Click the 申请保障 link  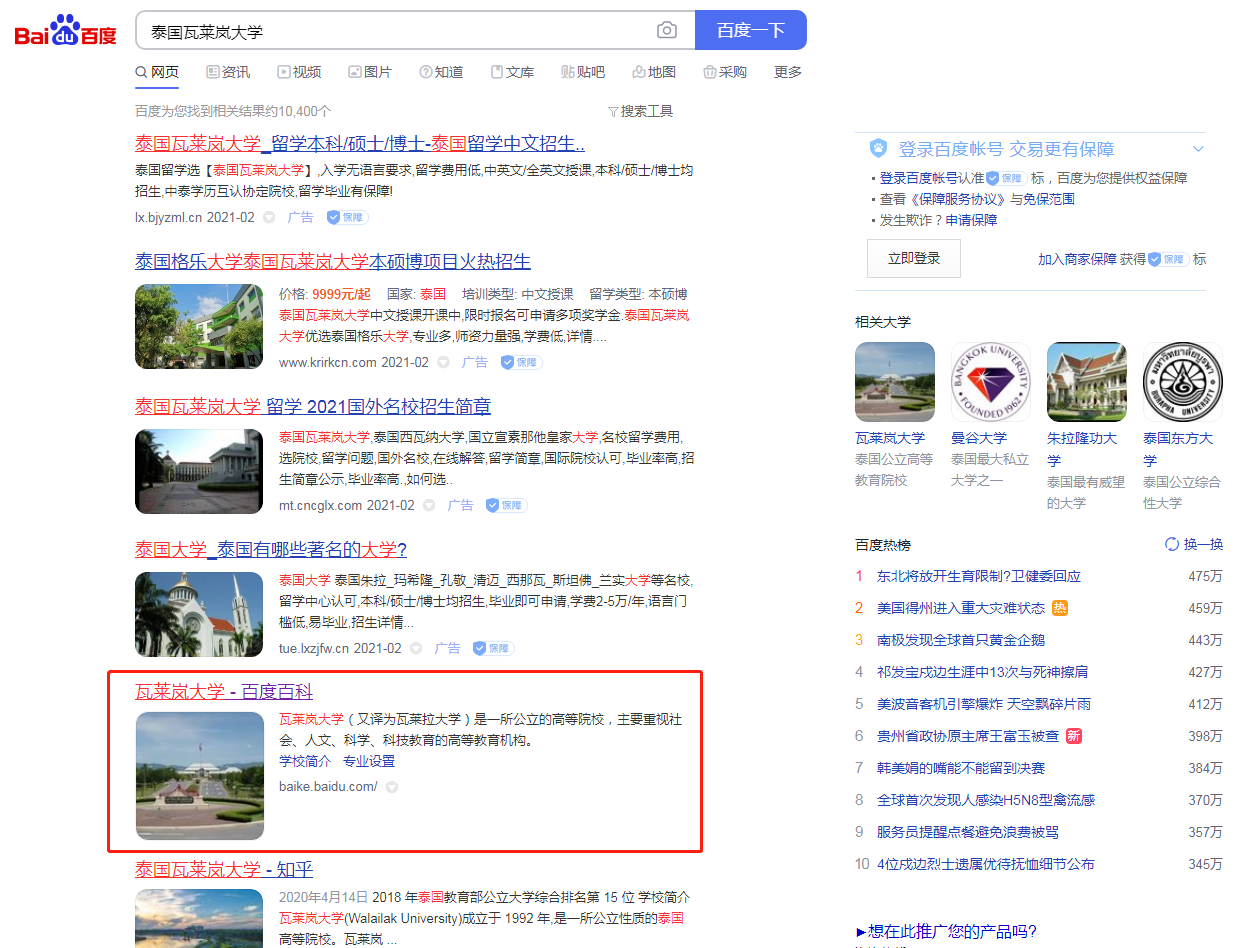972,220
